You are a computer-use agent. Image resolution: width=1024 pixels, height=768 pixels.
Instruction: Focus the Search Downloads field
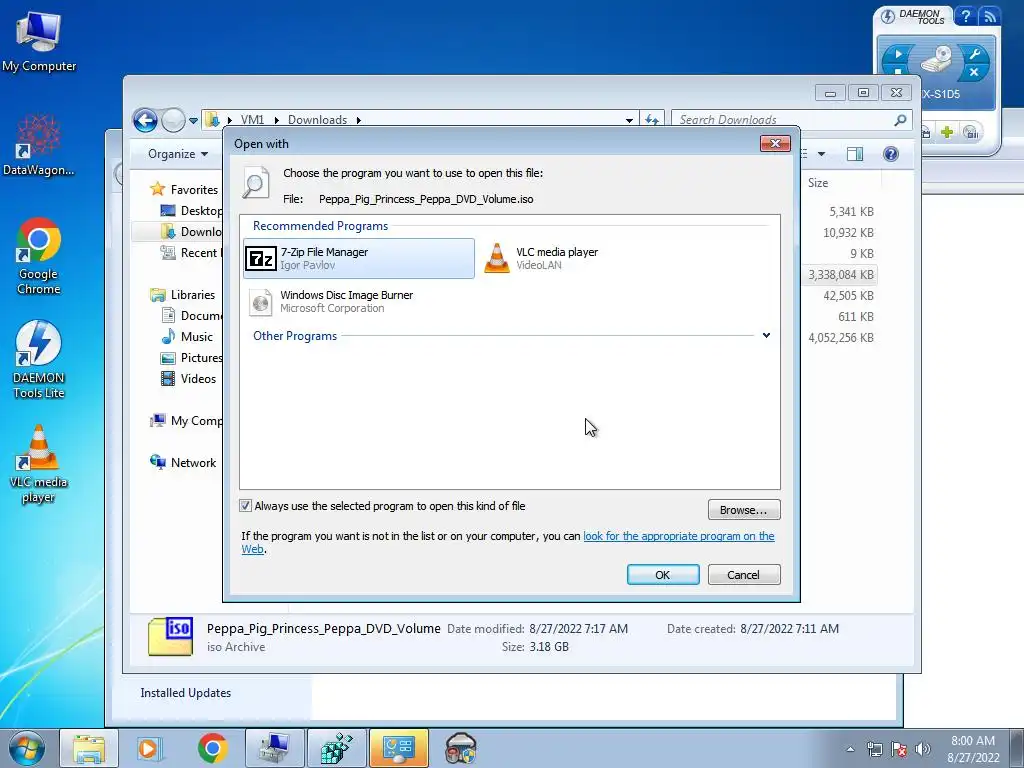784,120
